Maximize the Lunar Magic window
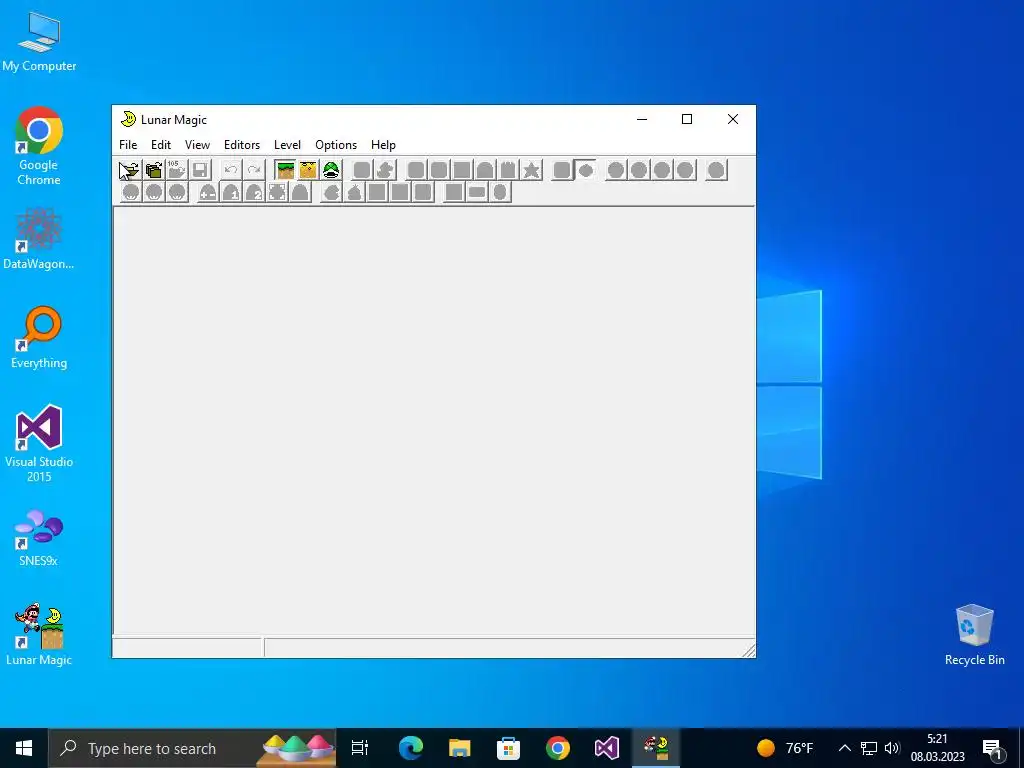Screen dimensions: 1024x768 (x=687, y=119)
